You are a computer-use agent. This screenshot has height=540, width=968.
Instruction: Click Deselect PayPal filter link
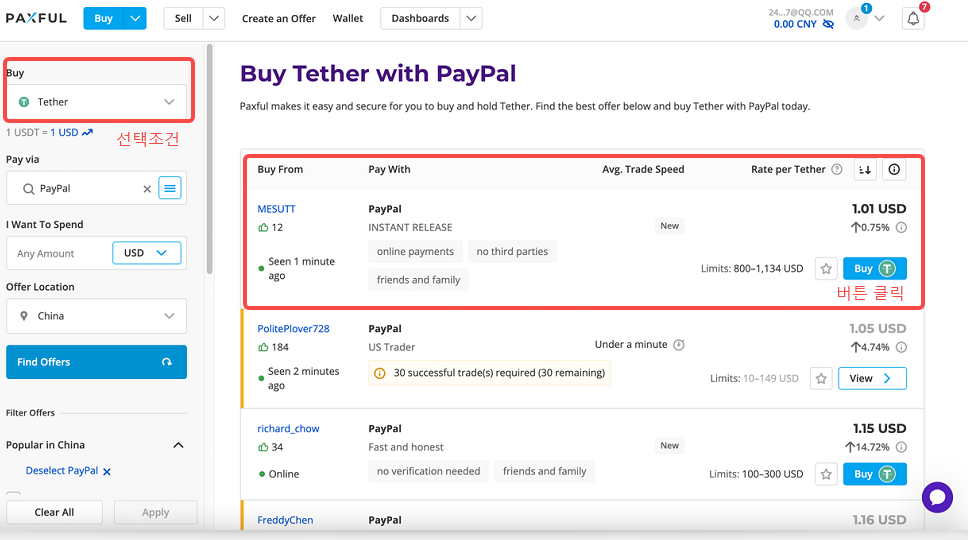click(x=68, y=471)
